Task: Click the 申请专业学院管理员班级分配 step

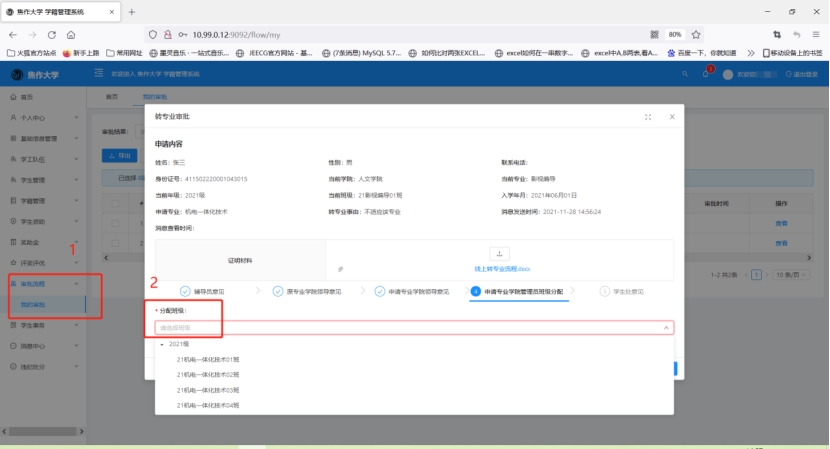Action: (x=518, y=291)
